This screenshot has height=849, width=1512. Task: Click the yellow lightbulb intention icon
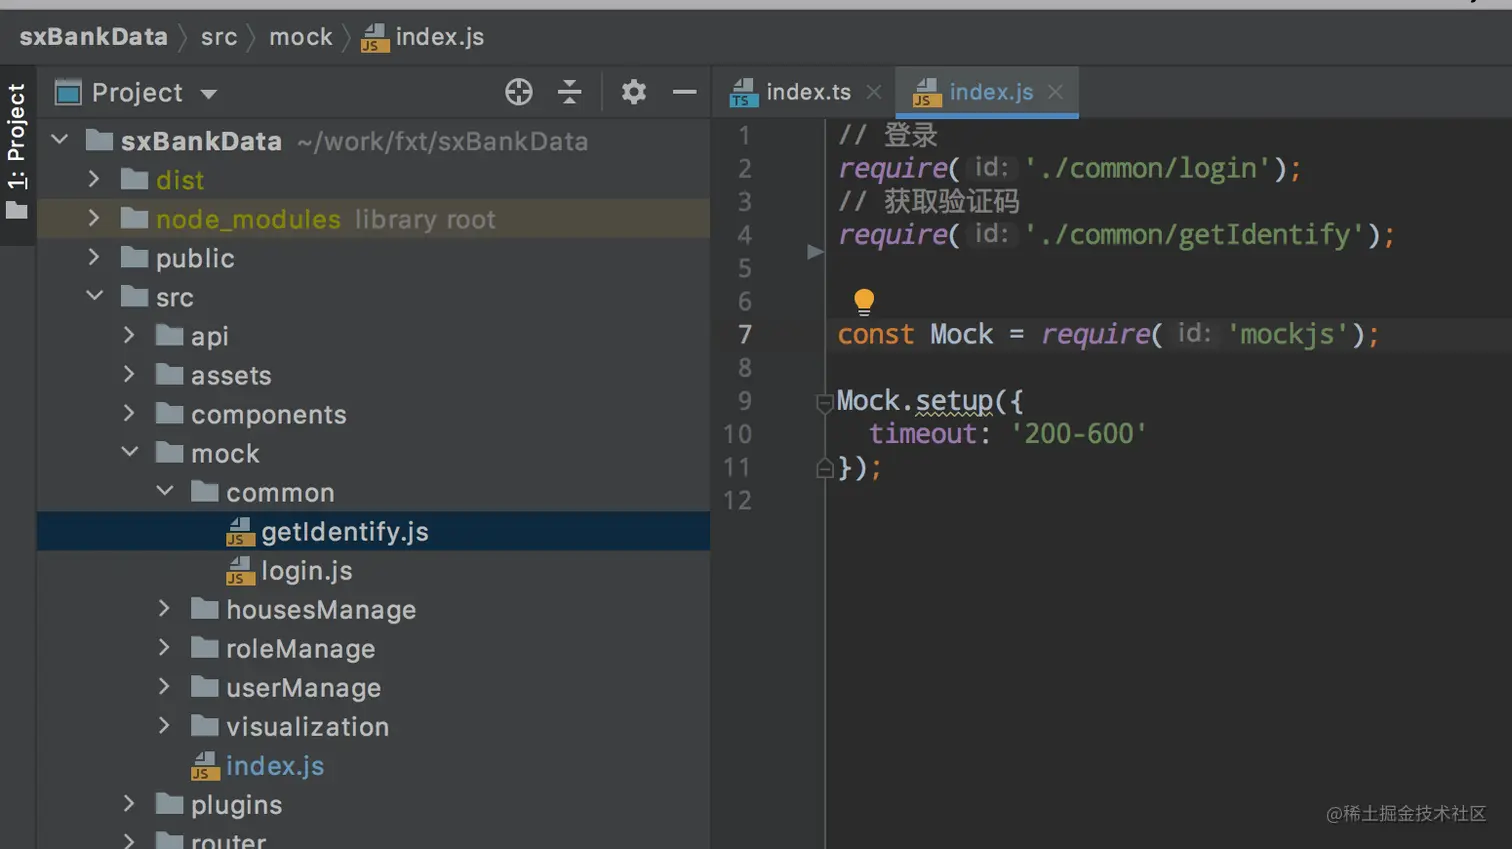tap(864, 300)
